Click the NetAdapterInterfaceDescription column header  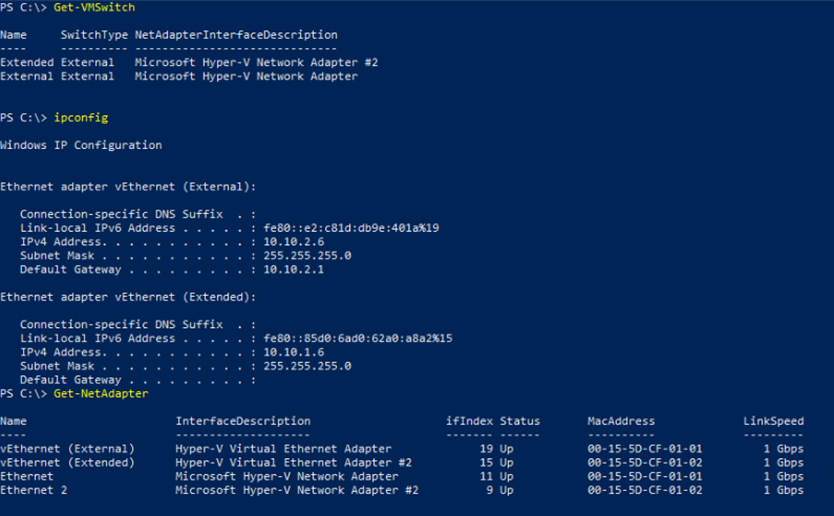[x=236, y=35]
